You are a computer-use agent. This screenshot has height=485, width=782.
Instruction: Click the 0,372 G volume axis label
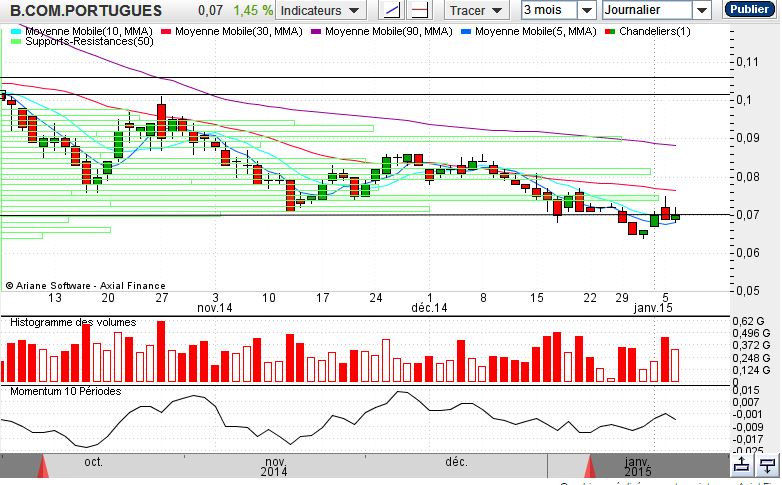pos(751,345)
